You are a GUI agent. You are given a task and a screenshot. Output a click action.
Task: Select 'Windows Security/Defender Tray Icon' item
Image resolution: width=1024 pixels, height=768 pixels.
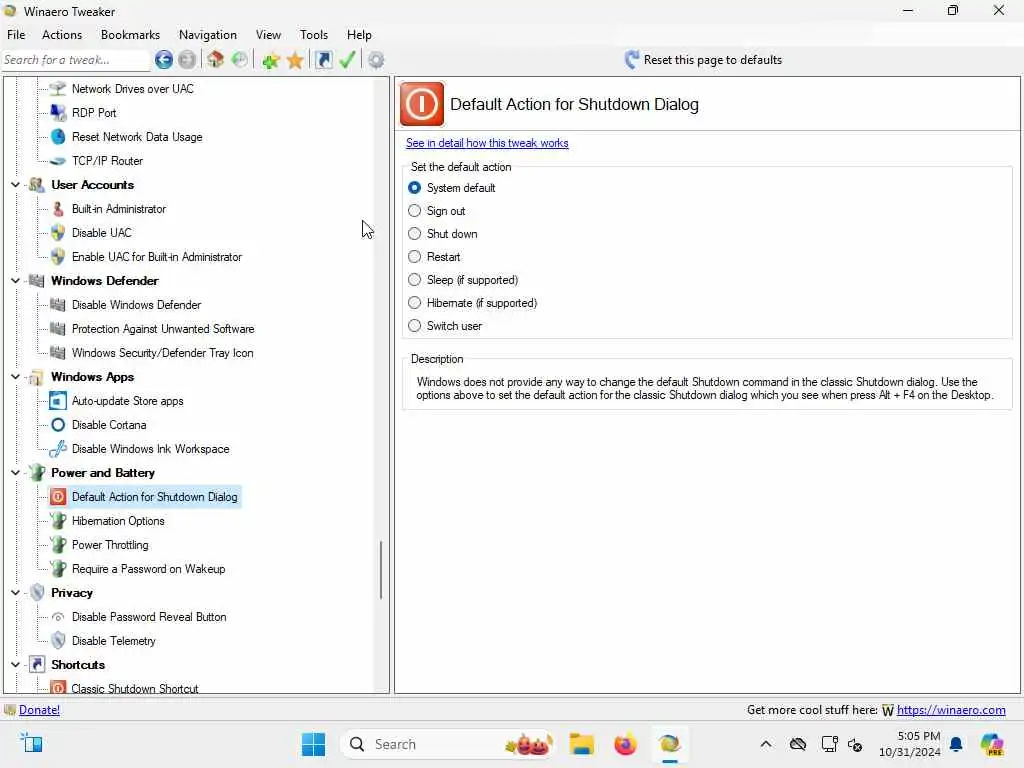click(162, 353)
